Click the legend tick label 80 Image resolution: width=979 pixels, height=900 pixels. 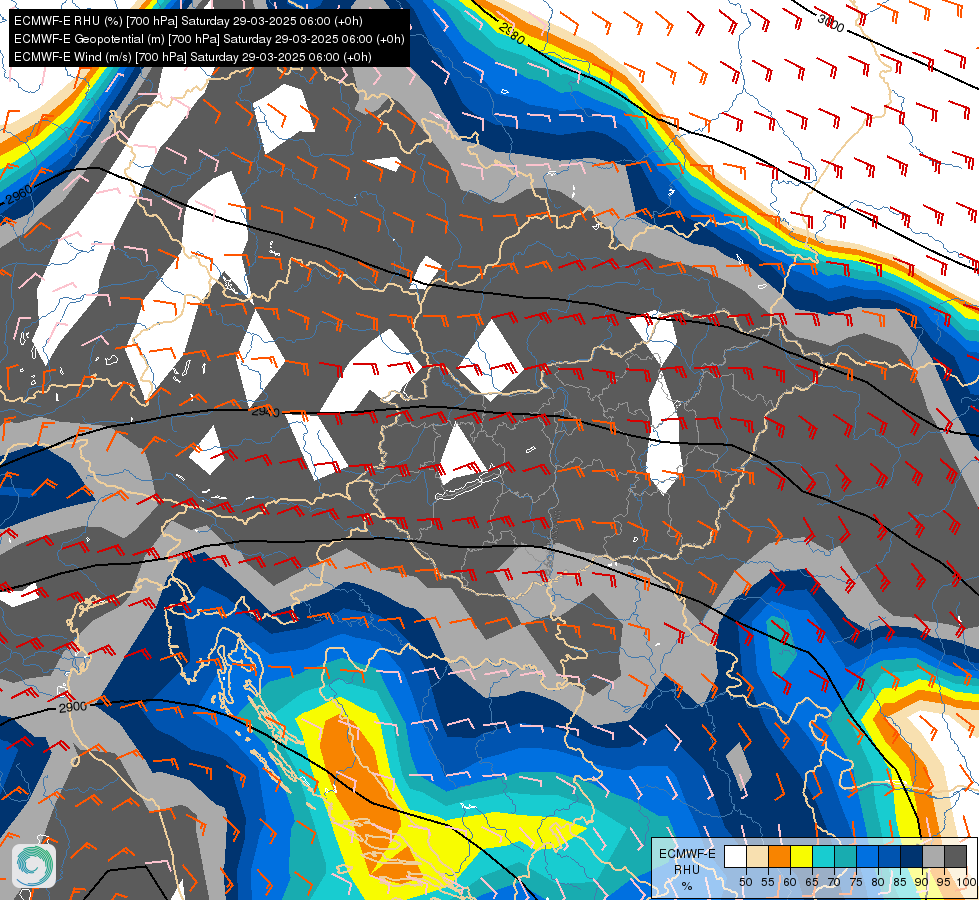tap(878, 882)
